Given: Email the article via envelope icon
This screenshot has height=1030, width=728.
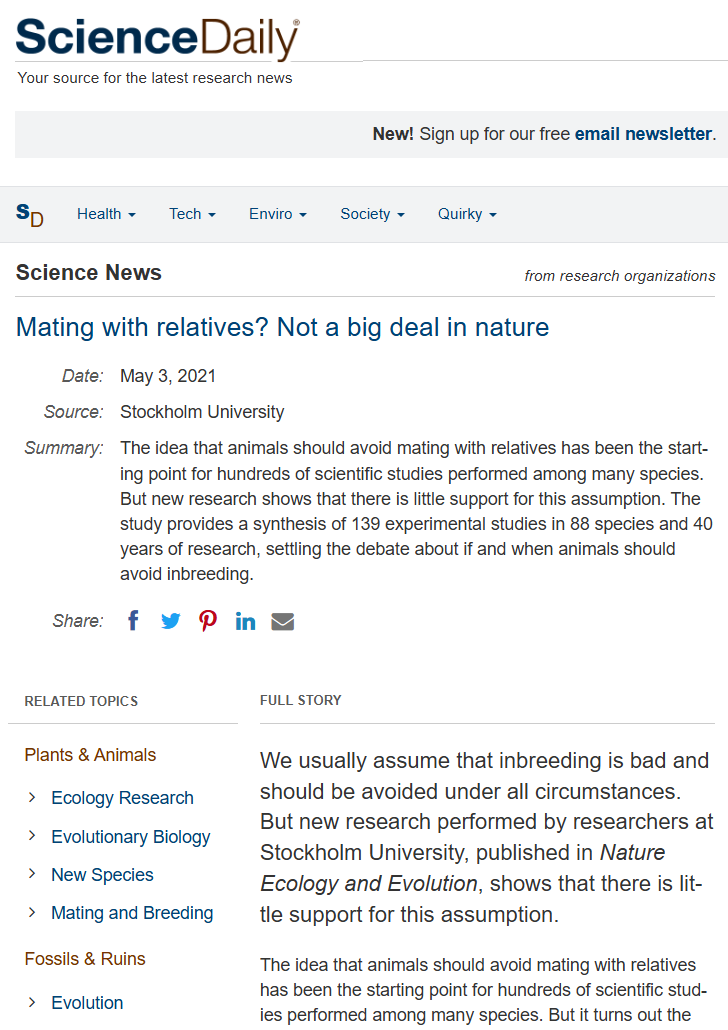Looking at the screenshot, I should tap(283, 621).
